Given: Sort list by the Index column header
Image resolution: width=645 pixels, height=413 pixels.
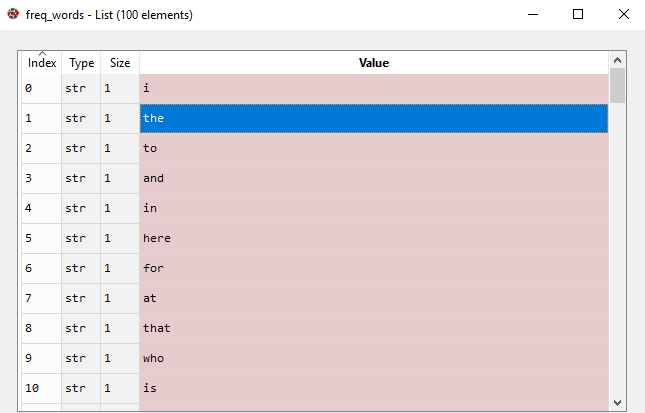Looking at the screenshot, I should (42, 63).
